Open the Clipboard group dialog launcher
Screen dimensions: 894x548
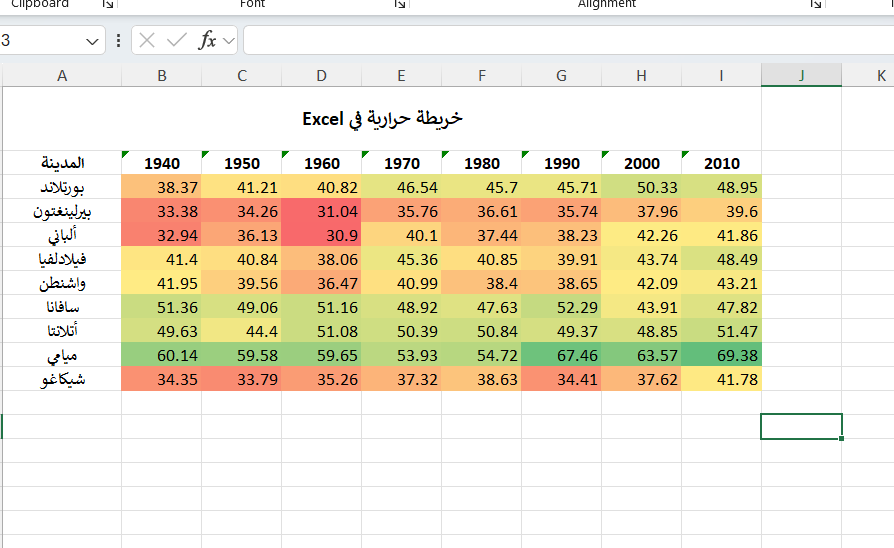tap(107, 5)
